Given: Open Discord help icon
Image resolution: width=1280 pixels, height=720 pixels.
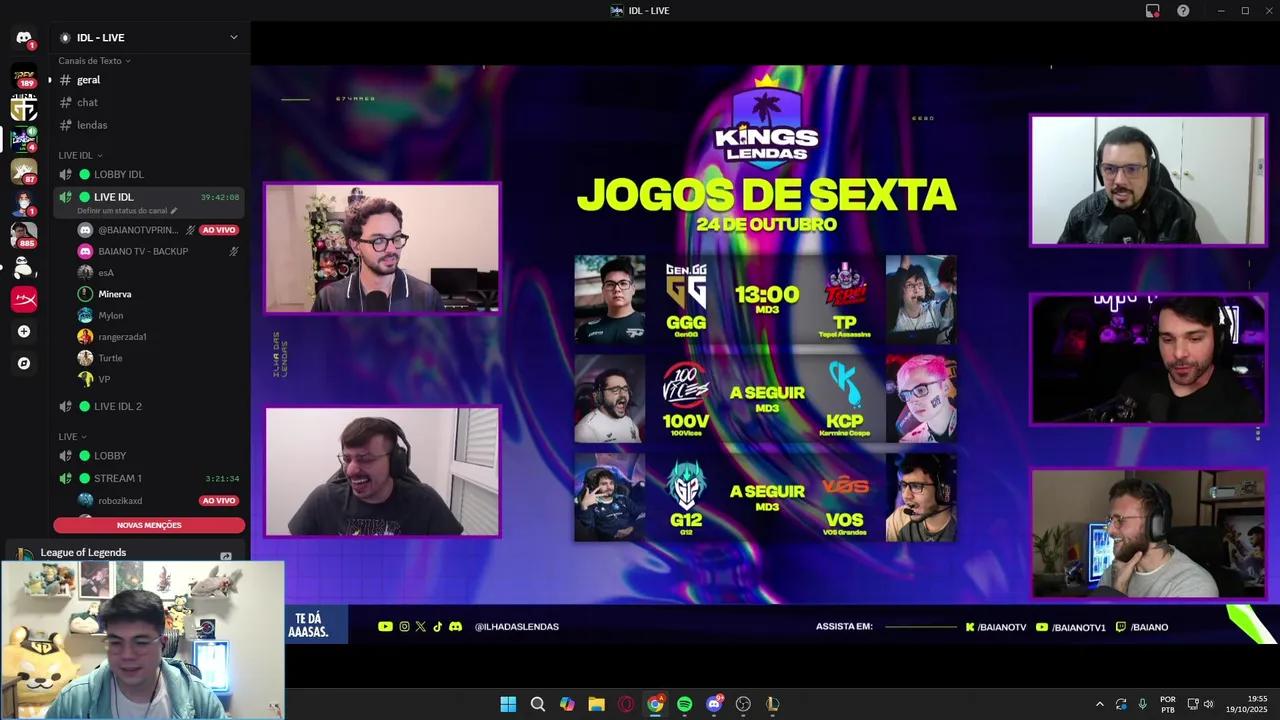Looking at the screenshot, I should [1183, 11].
